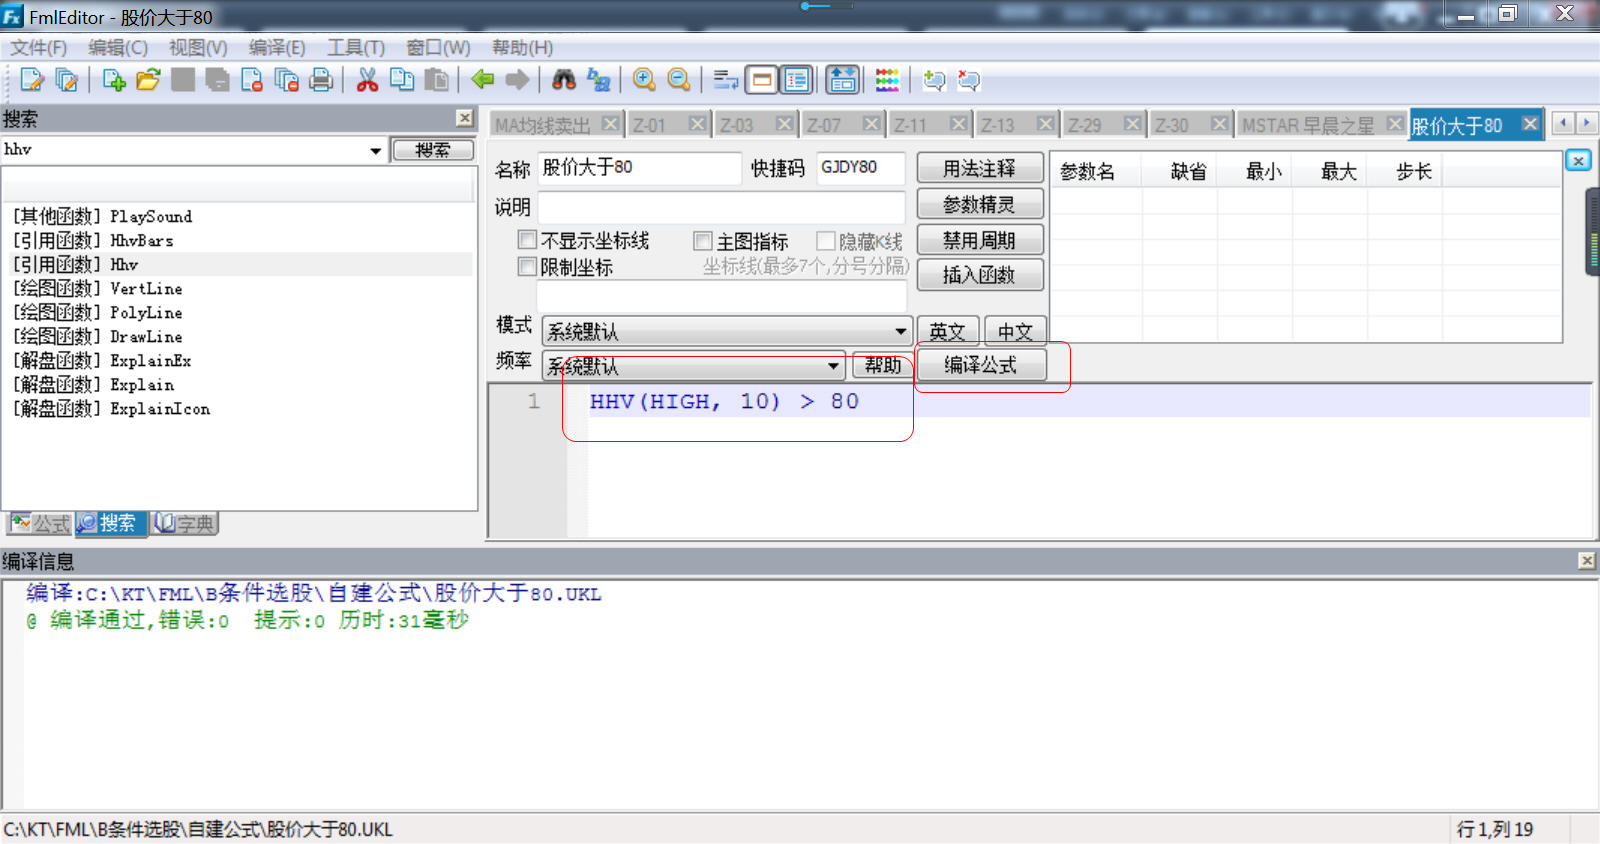Zoom in with magnifier plus icon
1600x844 pixels.
click(645, 80)
